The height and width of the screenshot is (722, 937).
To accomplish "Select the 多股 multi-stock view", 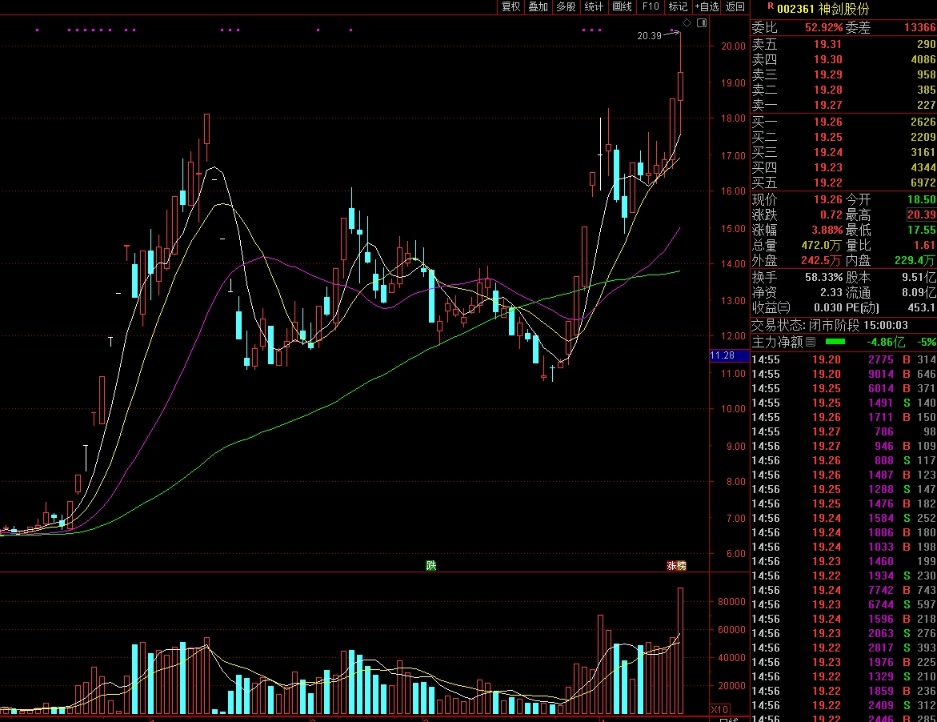I will [x=566, y=7].
